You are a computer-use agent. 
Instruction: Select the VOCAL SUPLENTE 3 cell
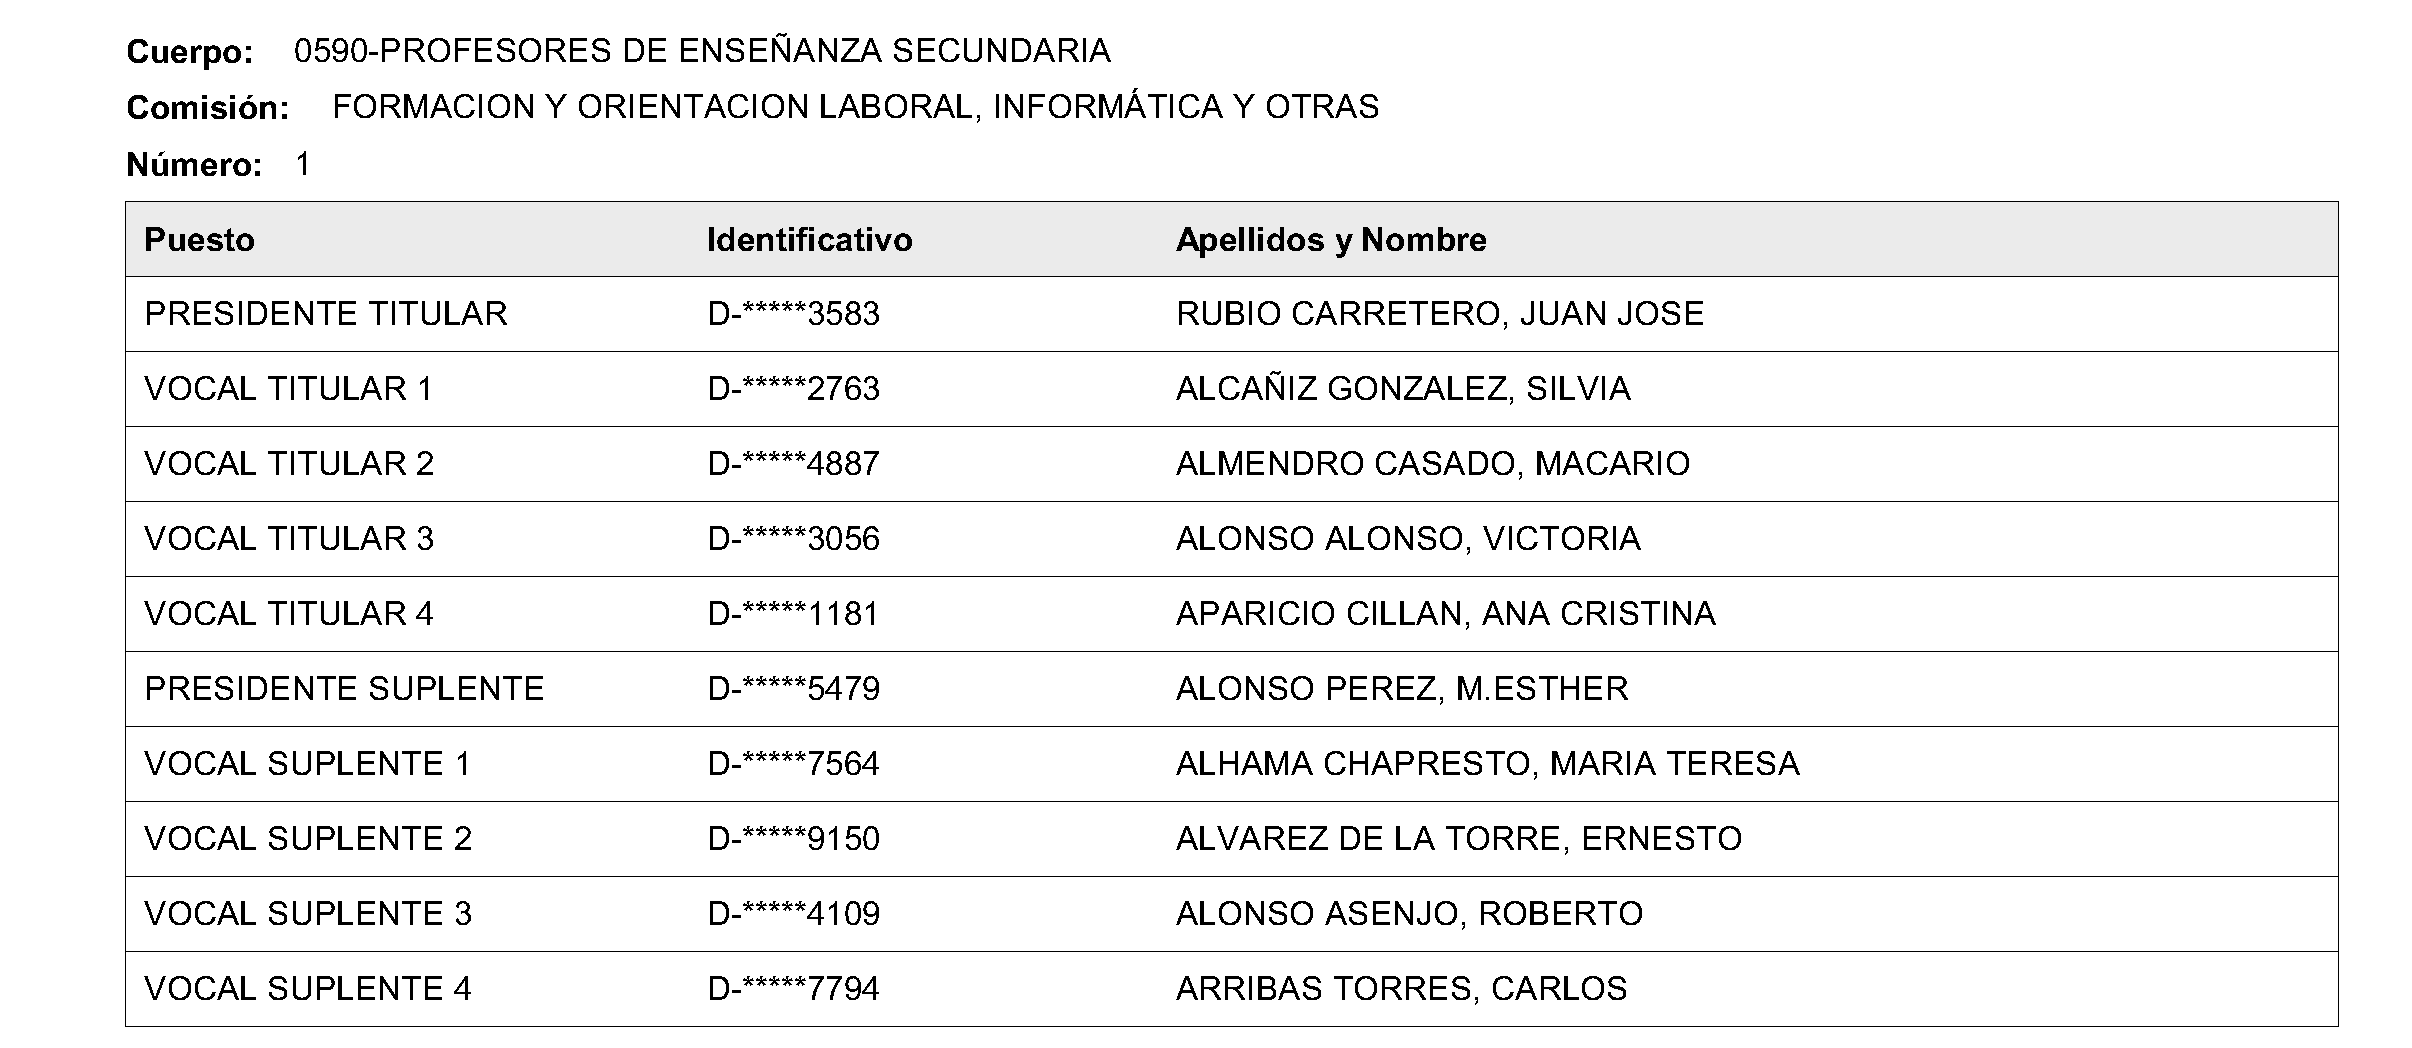point(308,914)
